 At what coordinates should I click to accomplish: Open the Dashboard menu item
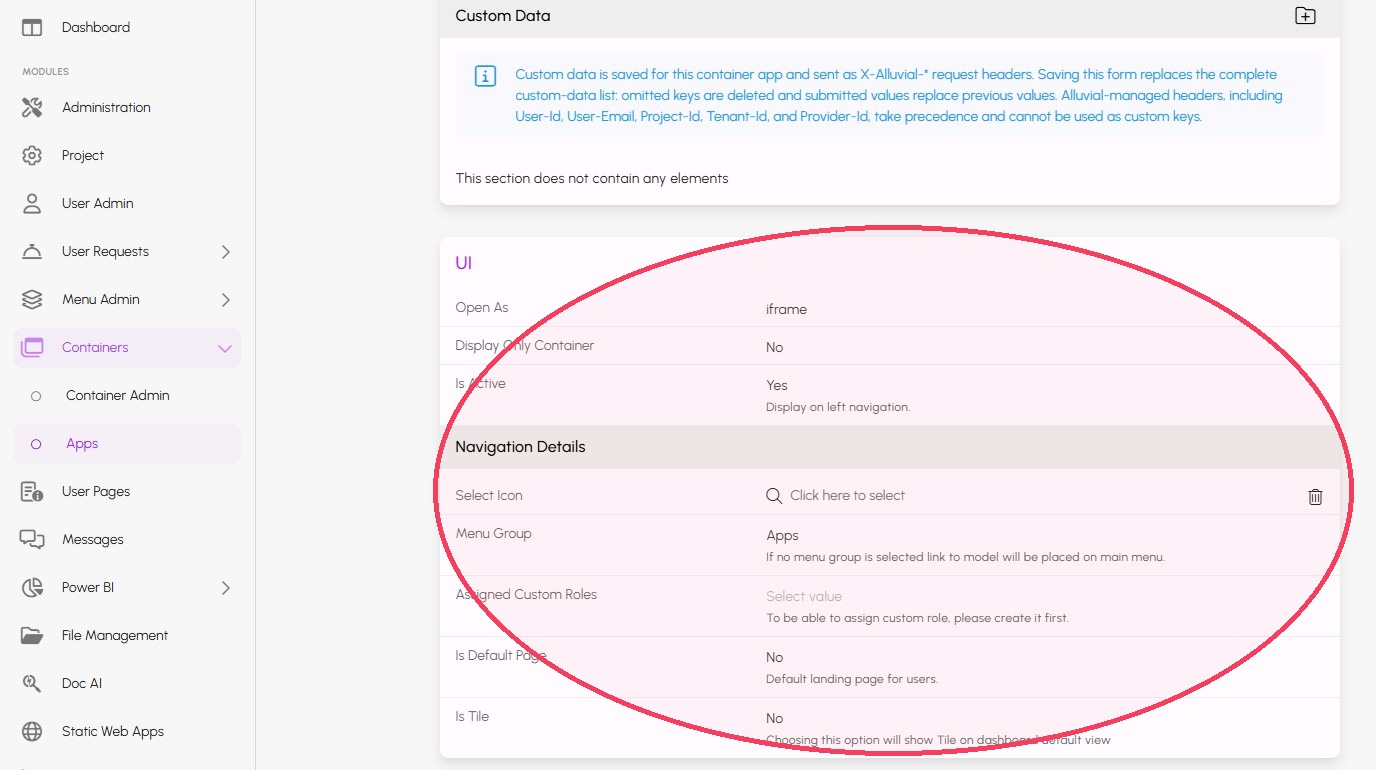[x=127, y=27]
